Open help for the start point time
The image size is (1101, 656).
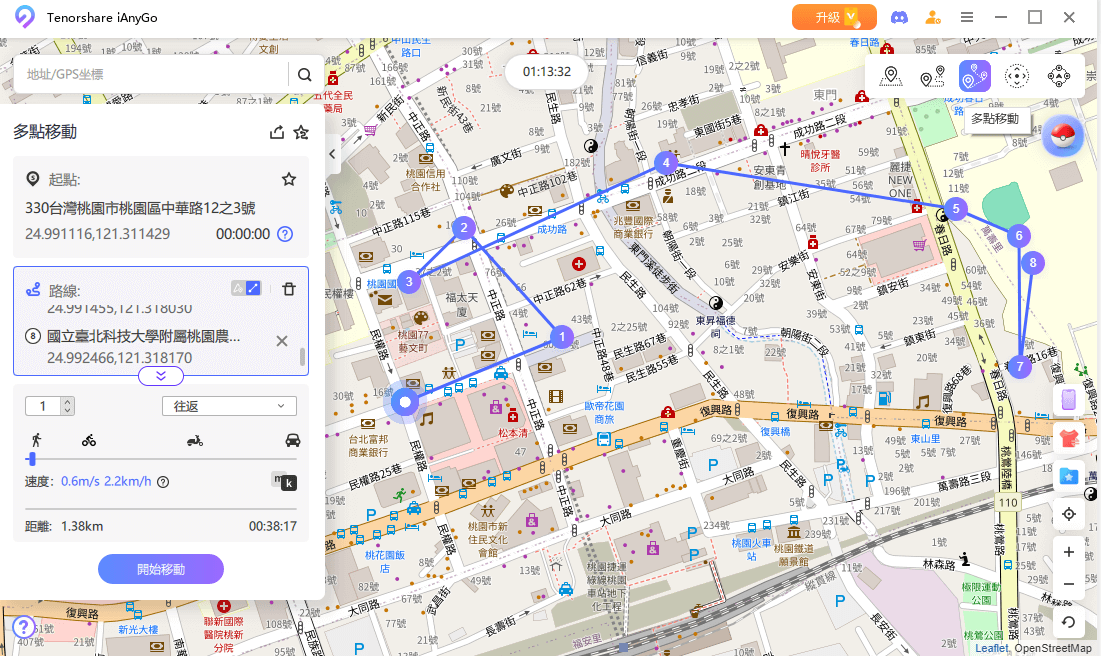click(285, 234)
